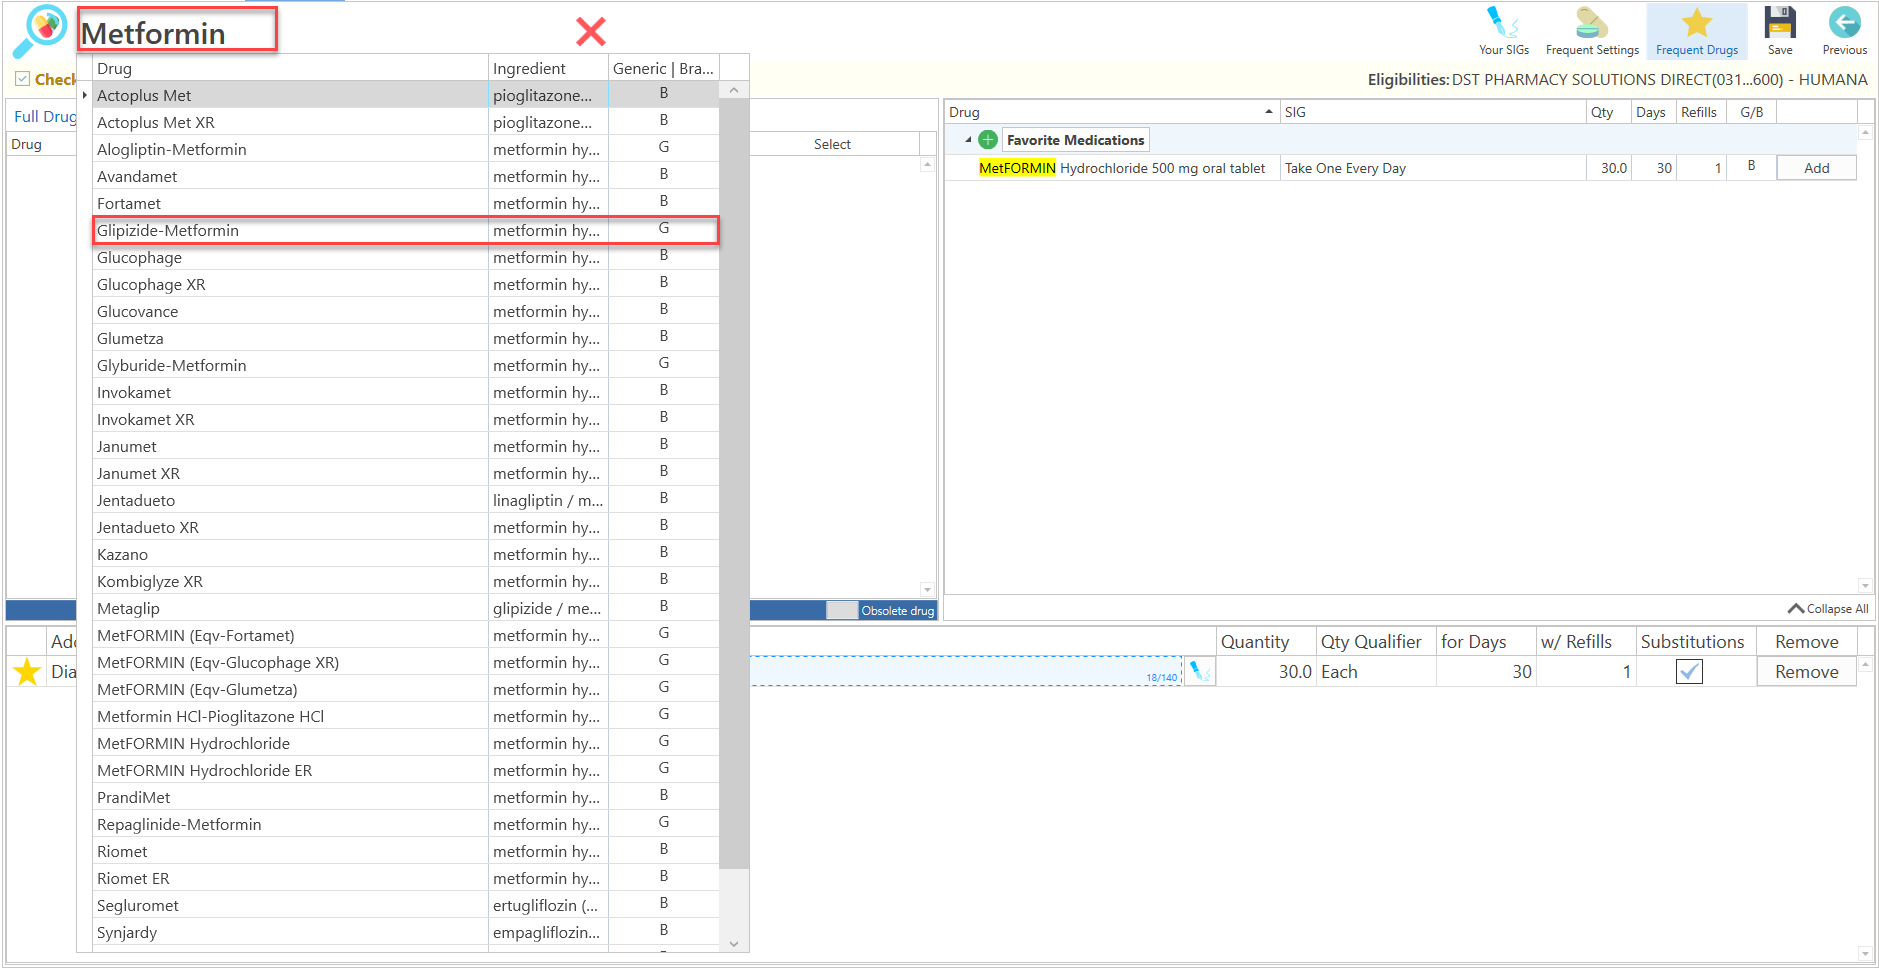Select Invokamet XR drug row
The height and width of the screenshot is (970, 1879).
point(406,419)
